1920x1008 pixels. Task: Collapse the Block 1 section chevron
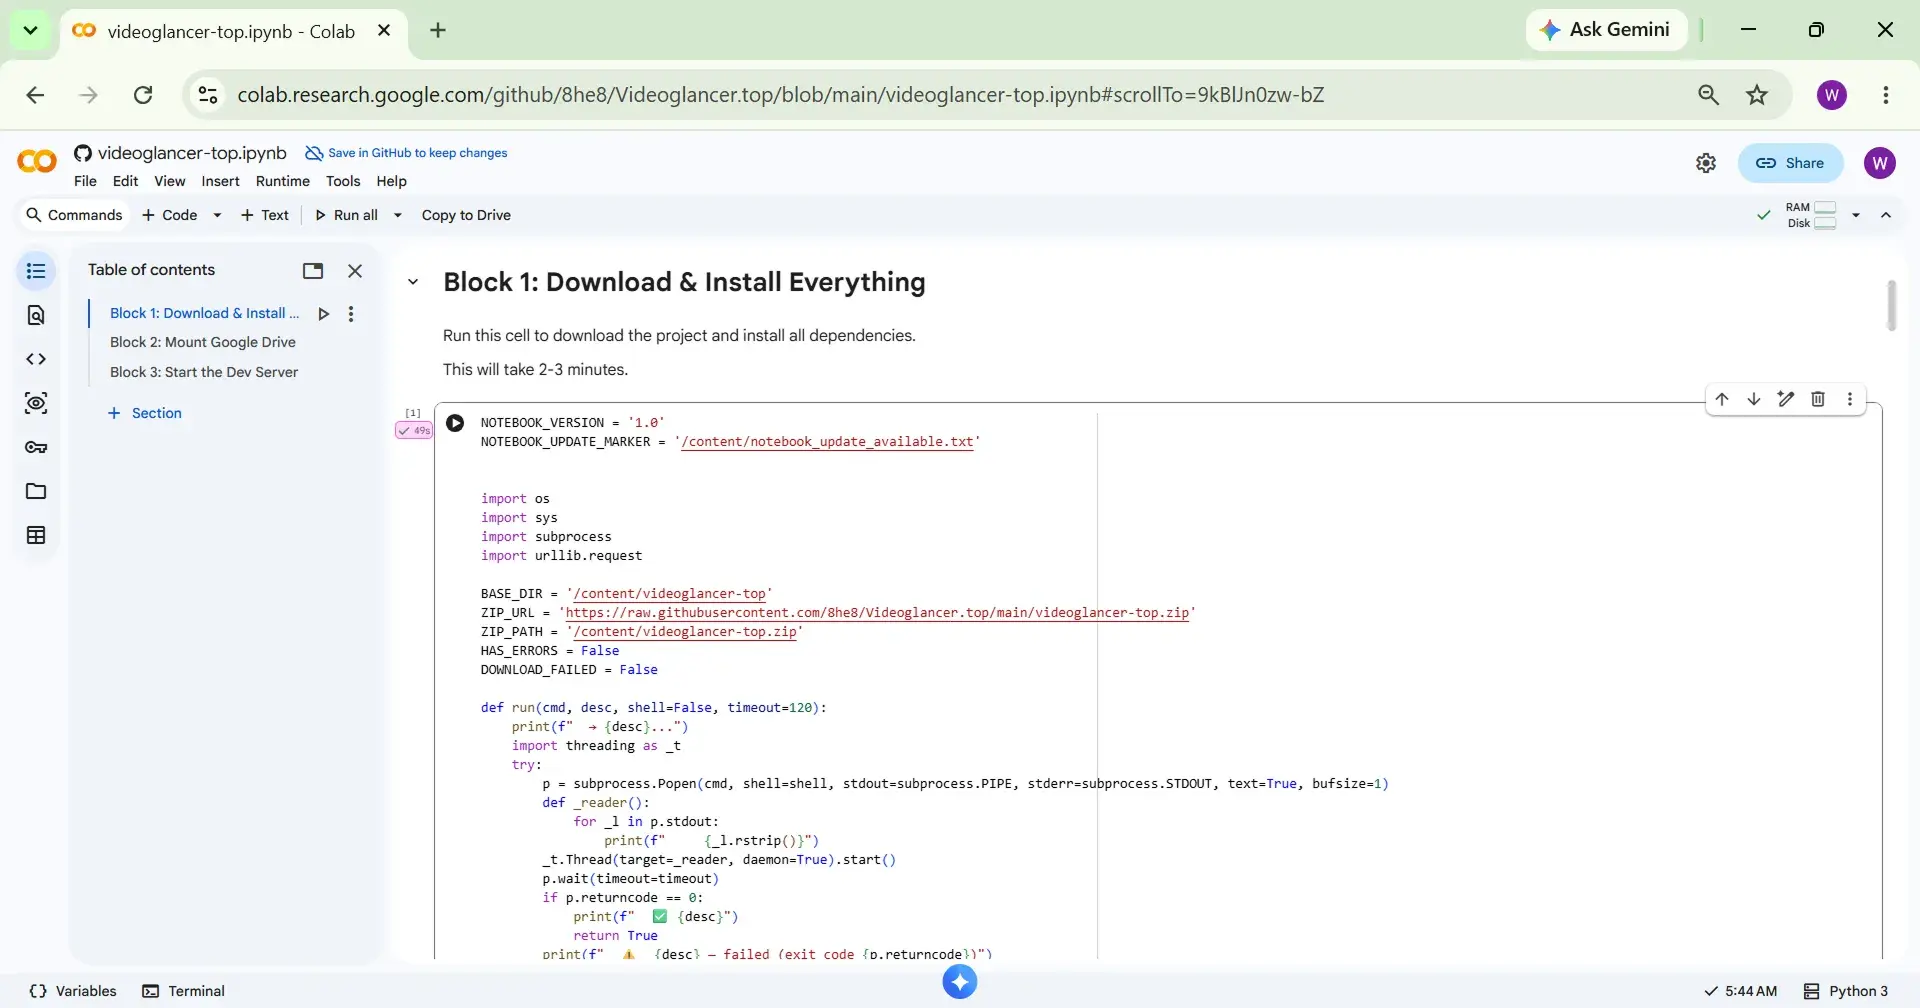(x=413, y=282)
